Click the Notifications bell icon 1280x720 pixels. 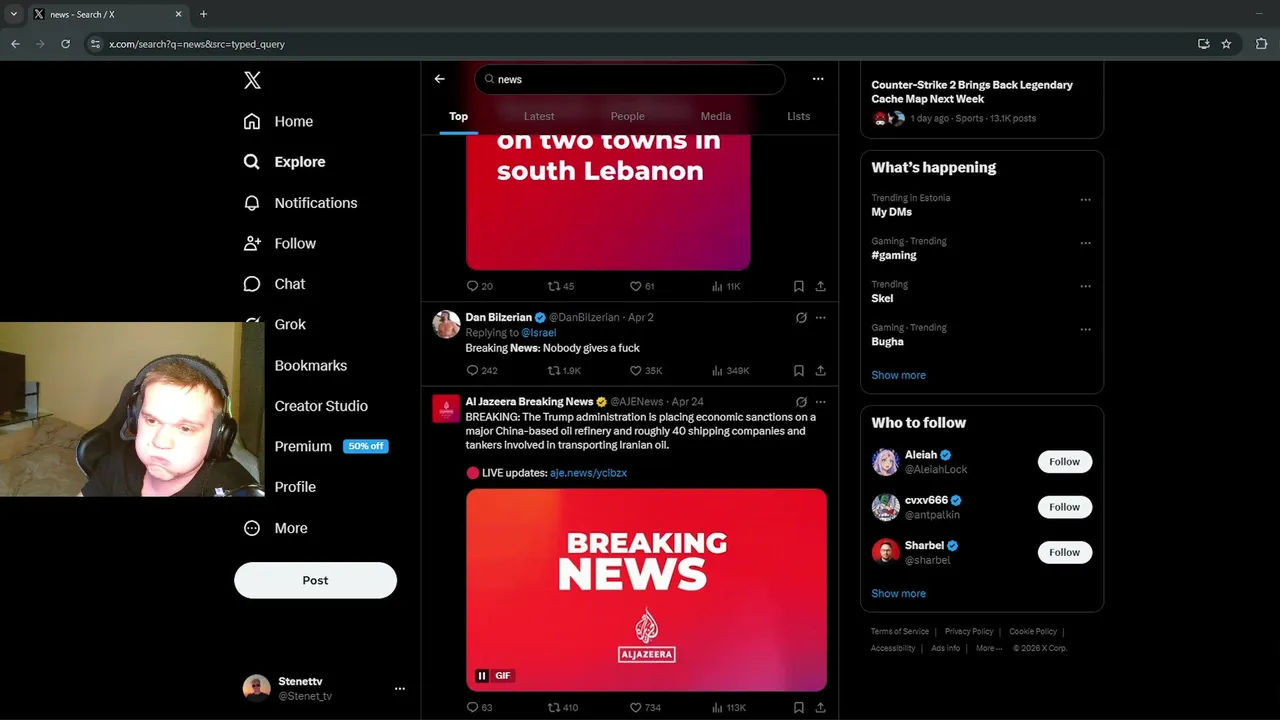252,203
